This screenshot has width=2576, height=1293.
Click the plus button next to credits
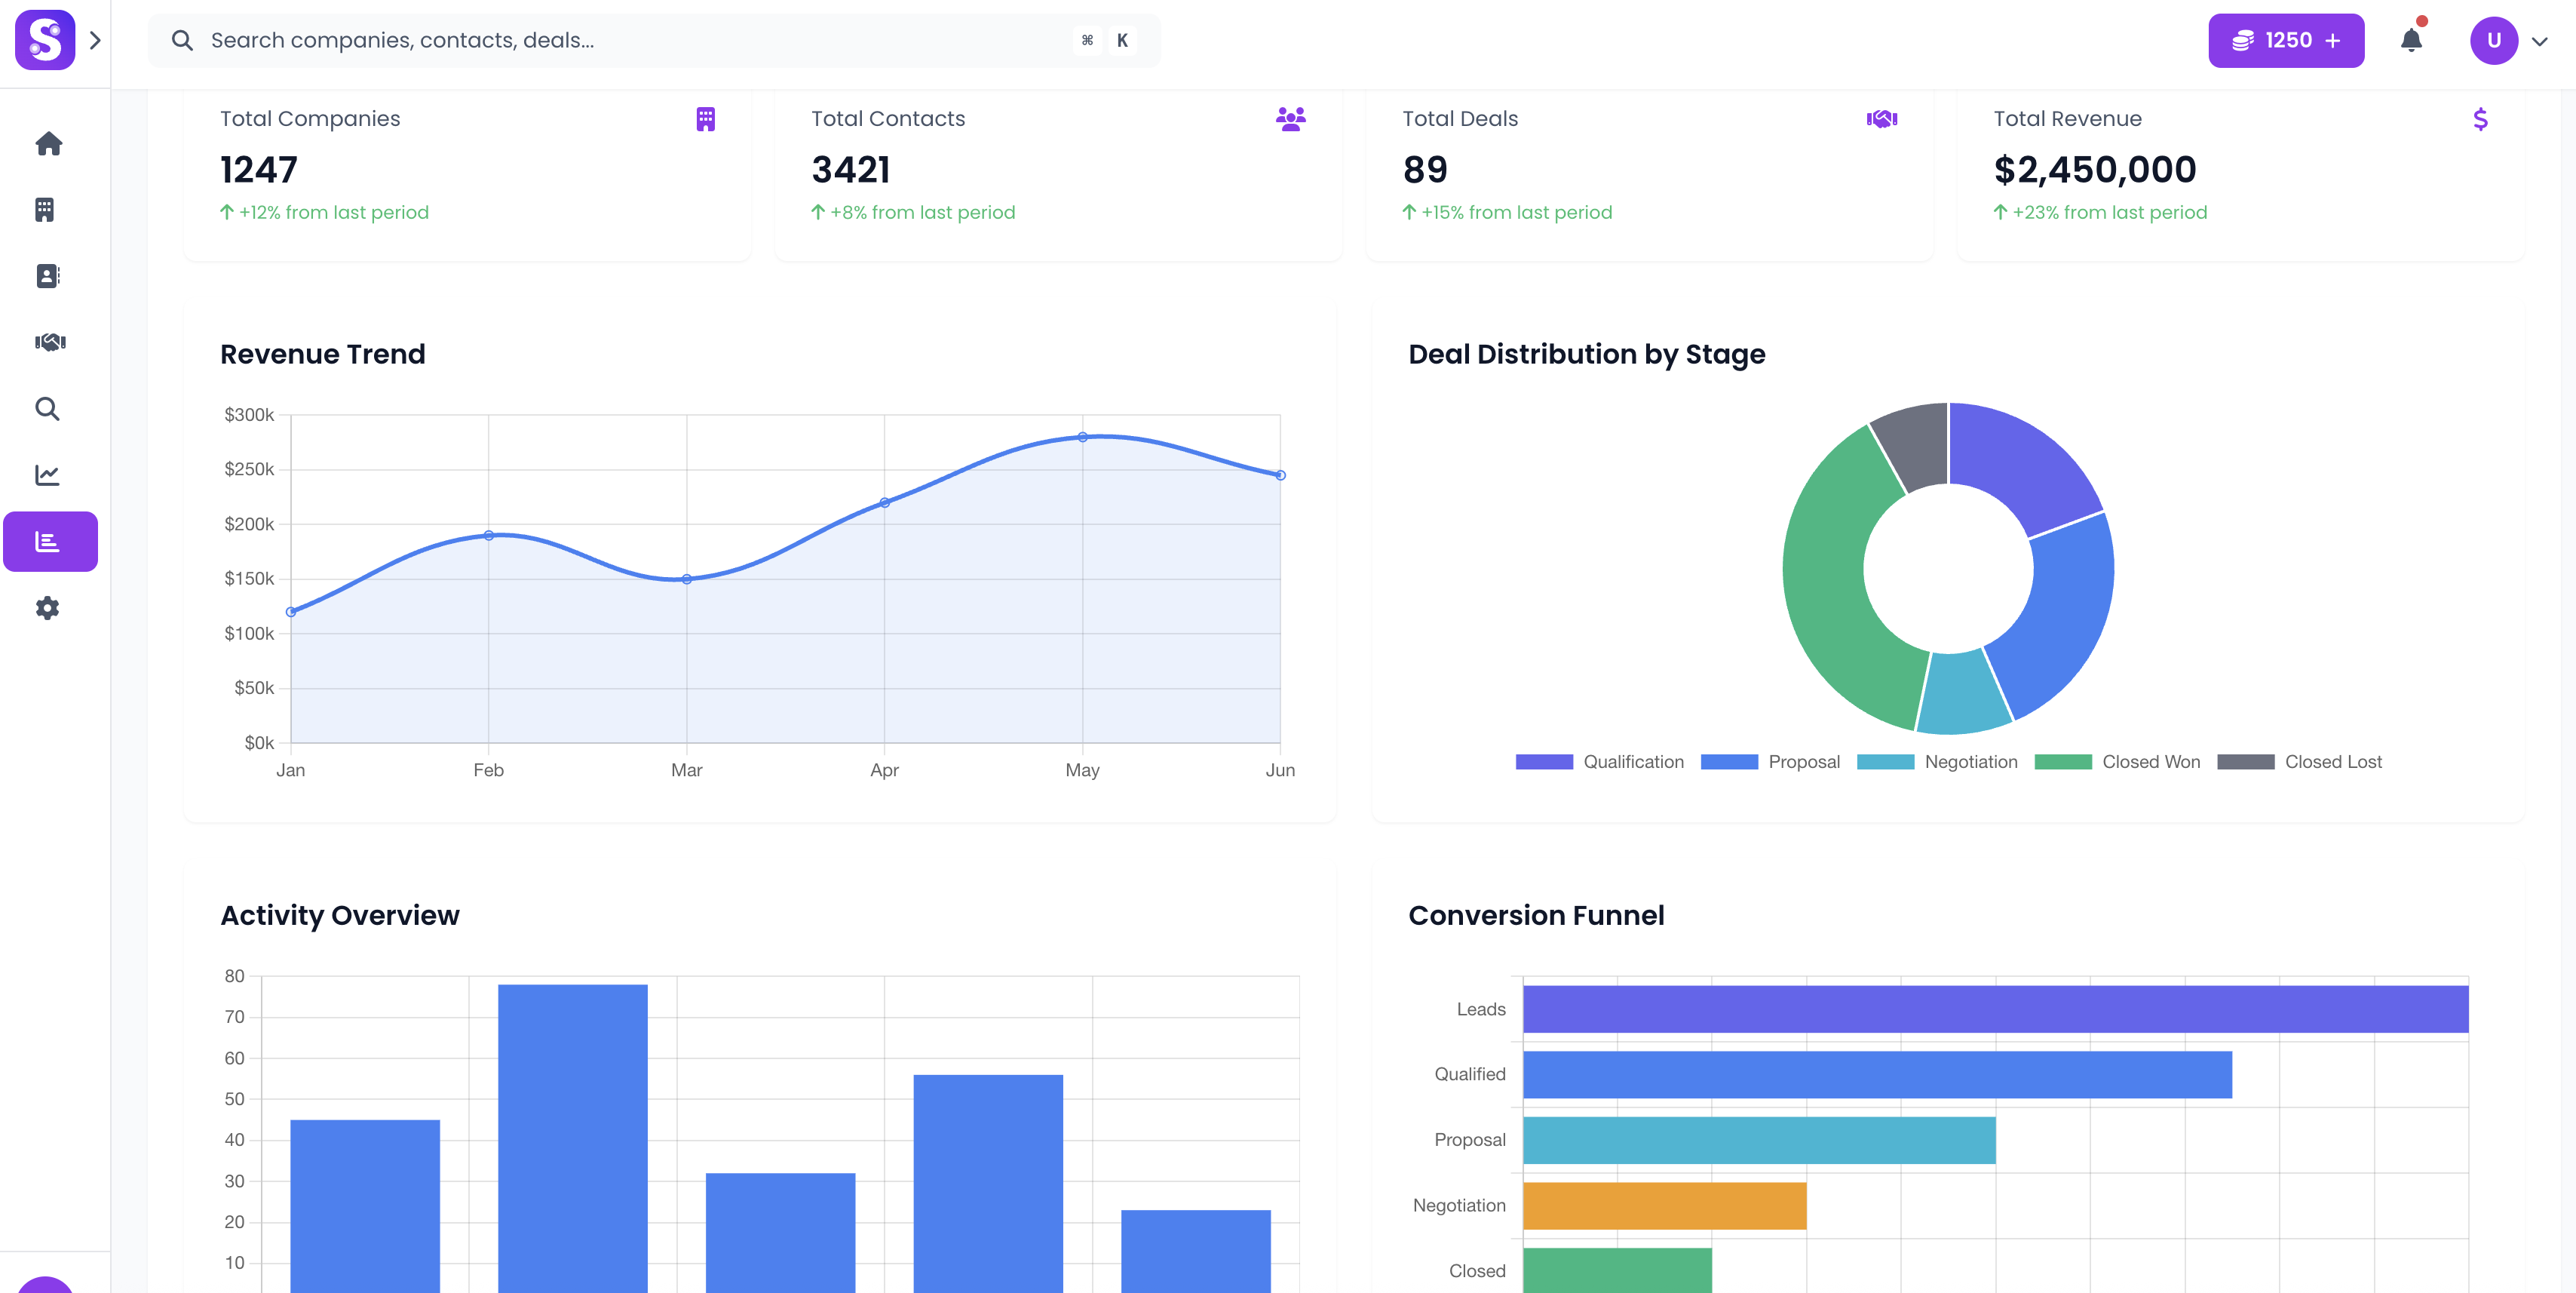point(2333,40)
